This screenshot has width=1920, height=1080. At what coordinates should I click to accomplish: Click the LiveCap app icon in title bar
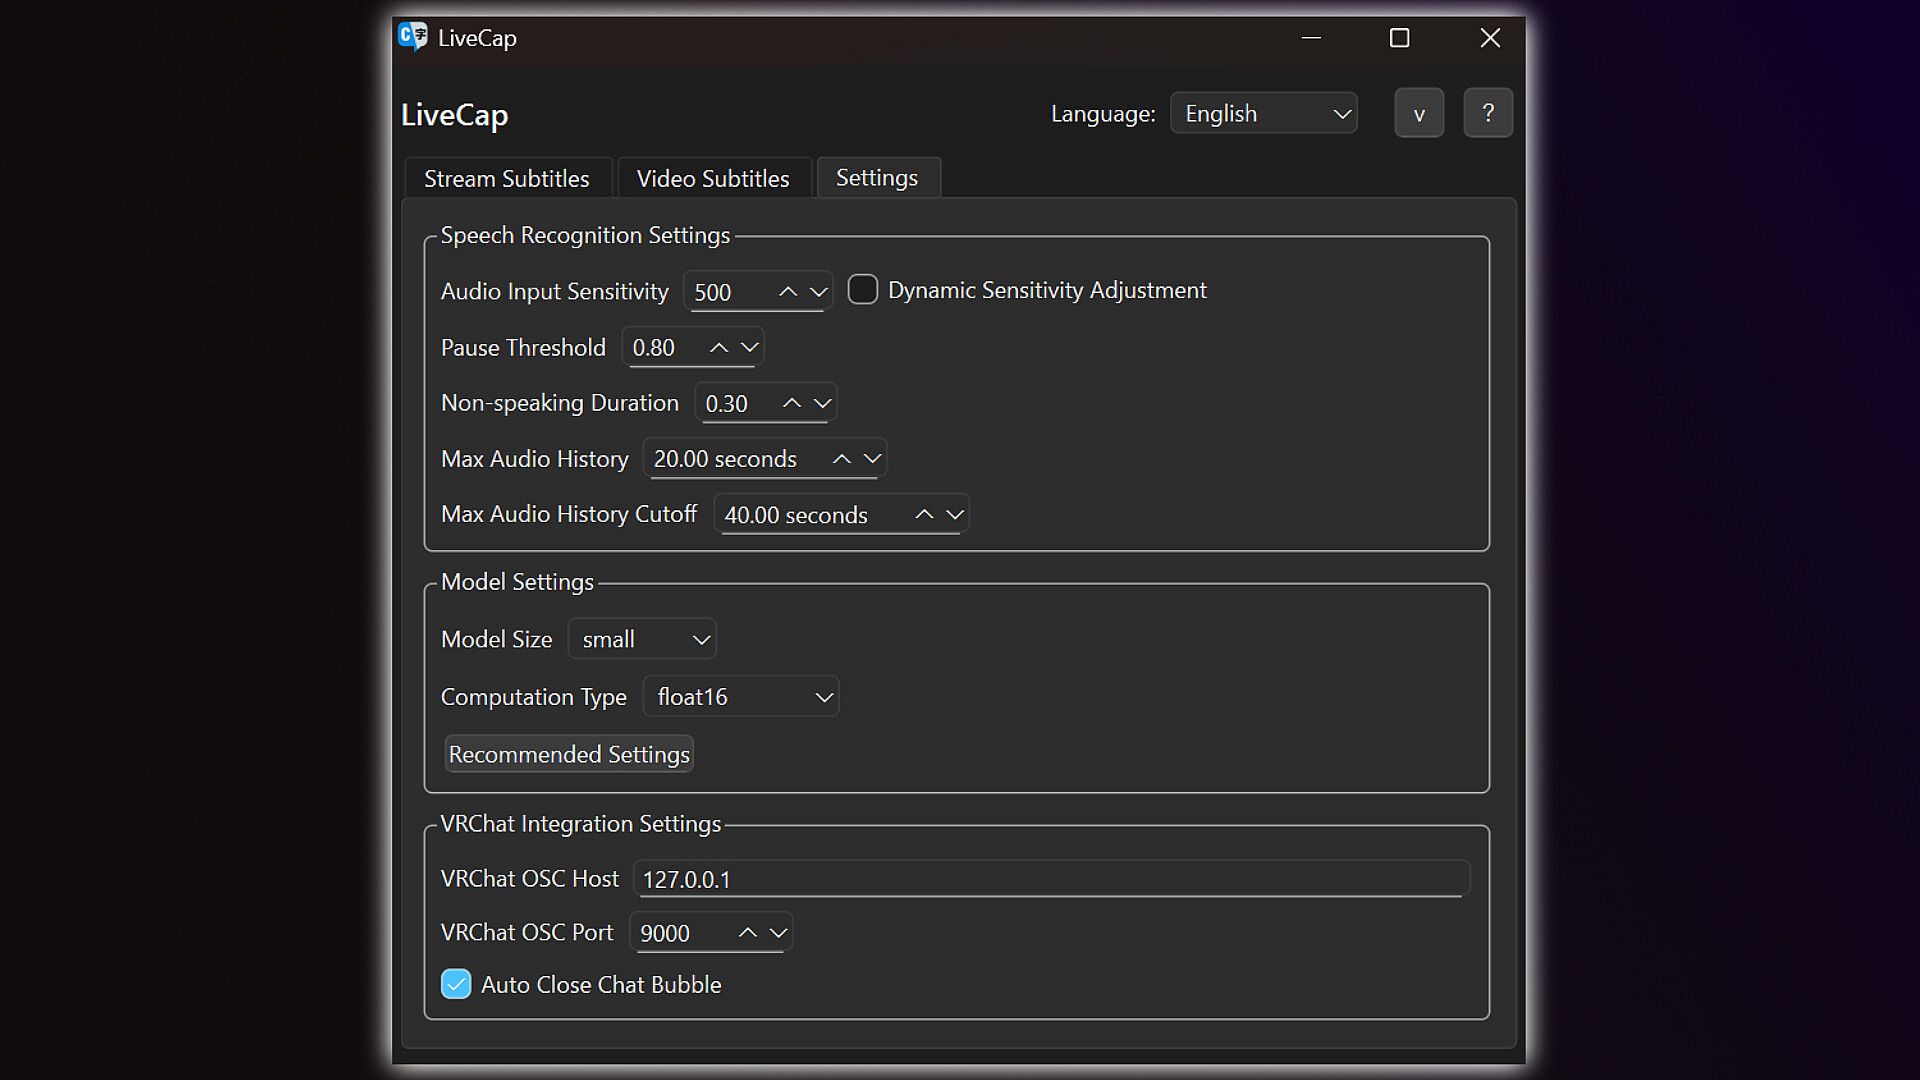(x=412, y=37)
